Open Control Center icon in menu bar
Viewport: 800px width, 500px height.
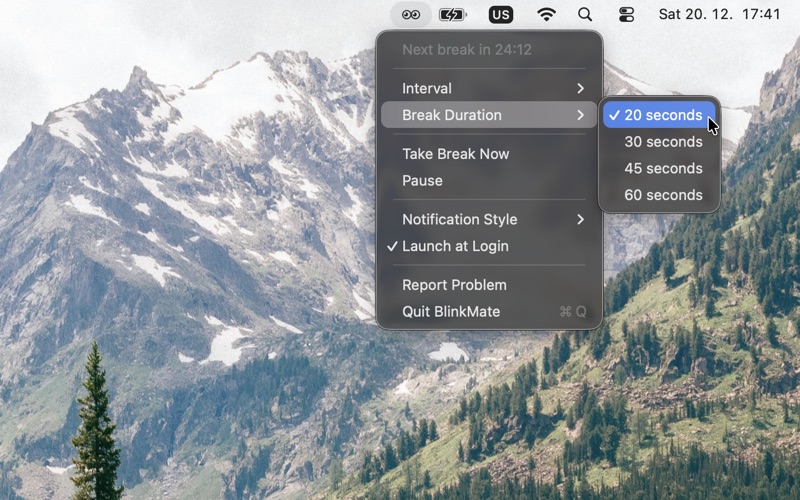[626, 14]
